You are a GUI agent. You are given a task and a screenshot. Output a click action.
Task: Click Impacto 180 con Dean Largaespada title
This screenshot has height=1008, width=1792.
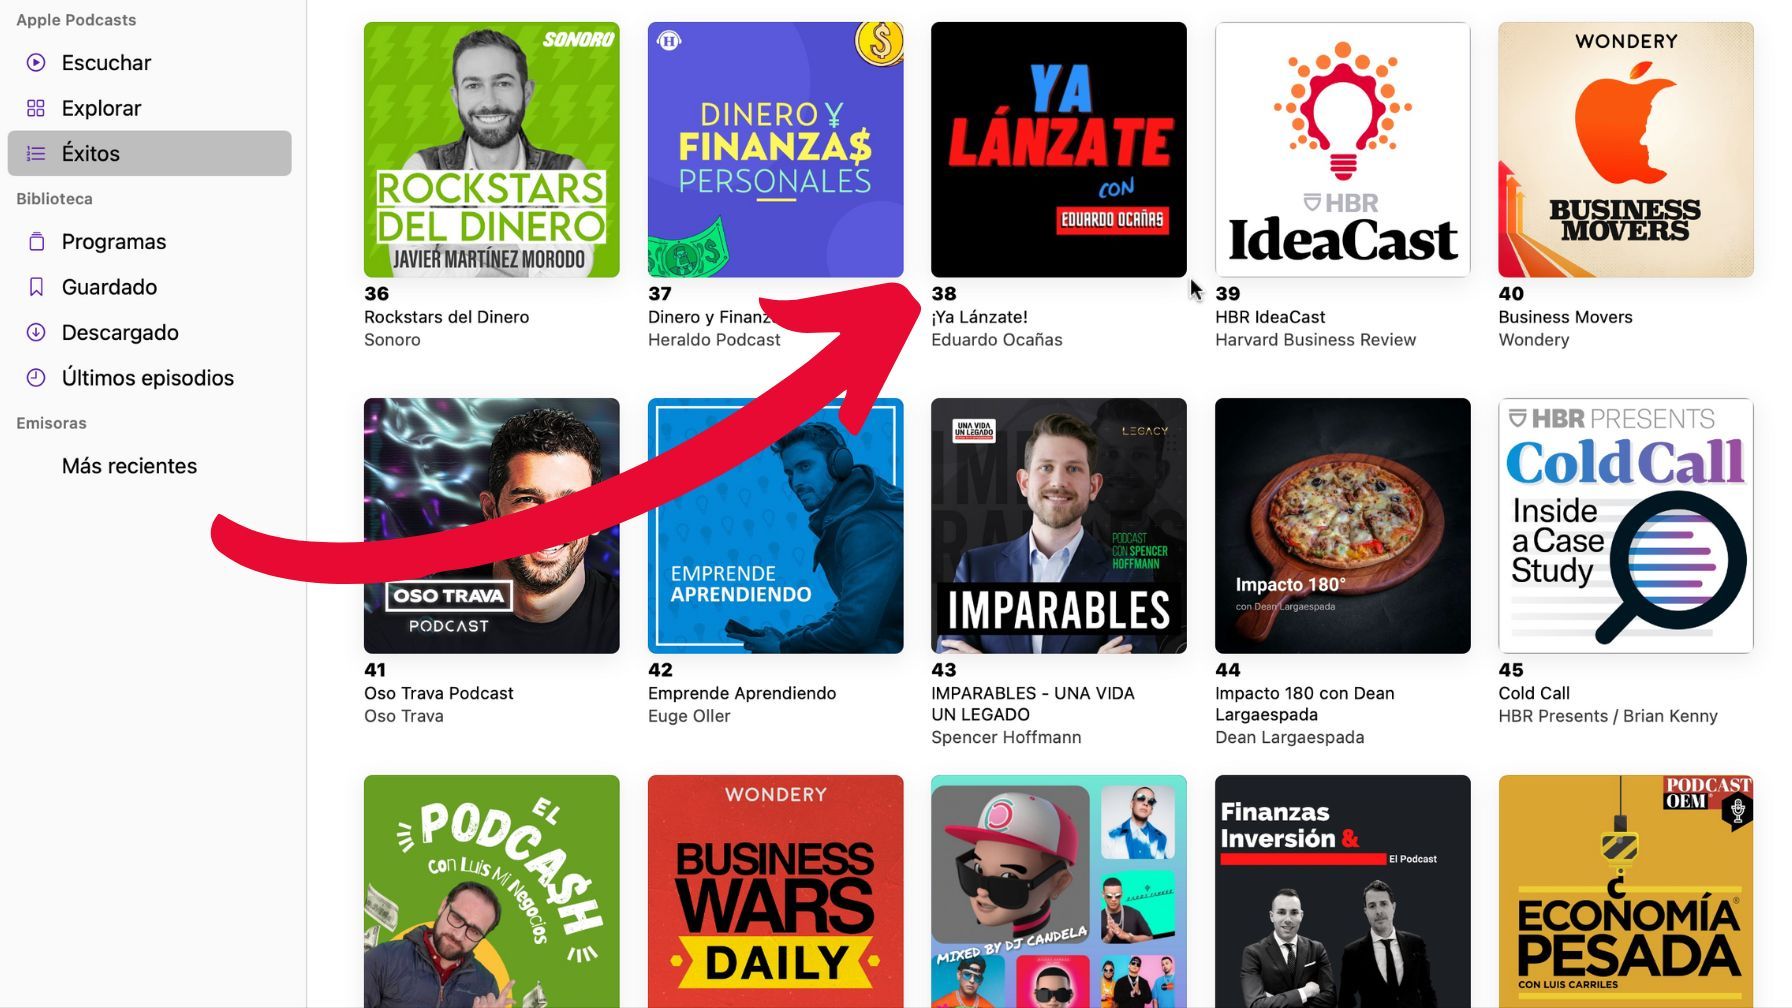[1305, 704]
